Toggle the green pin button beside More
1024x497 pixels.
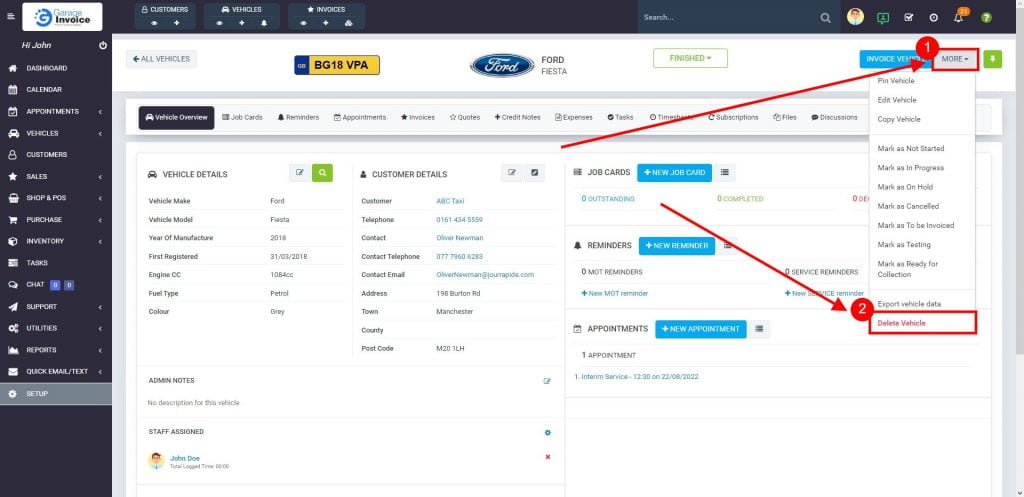992,59
